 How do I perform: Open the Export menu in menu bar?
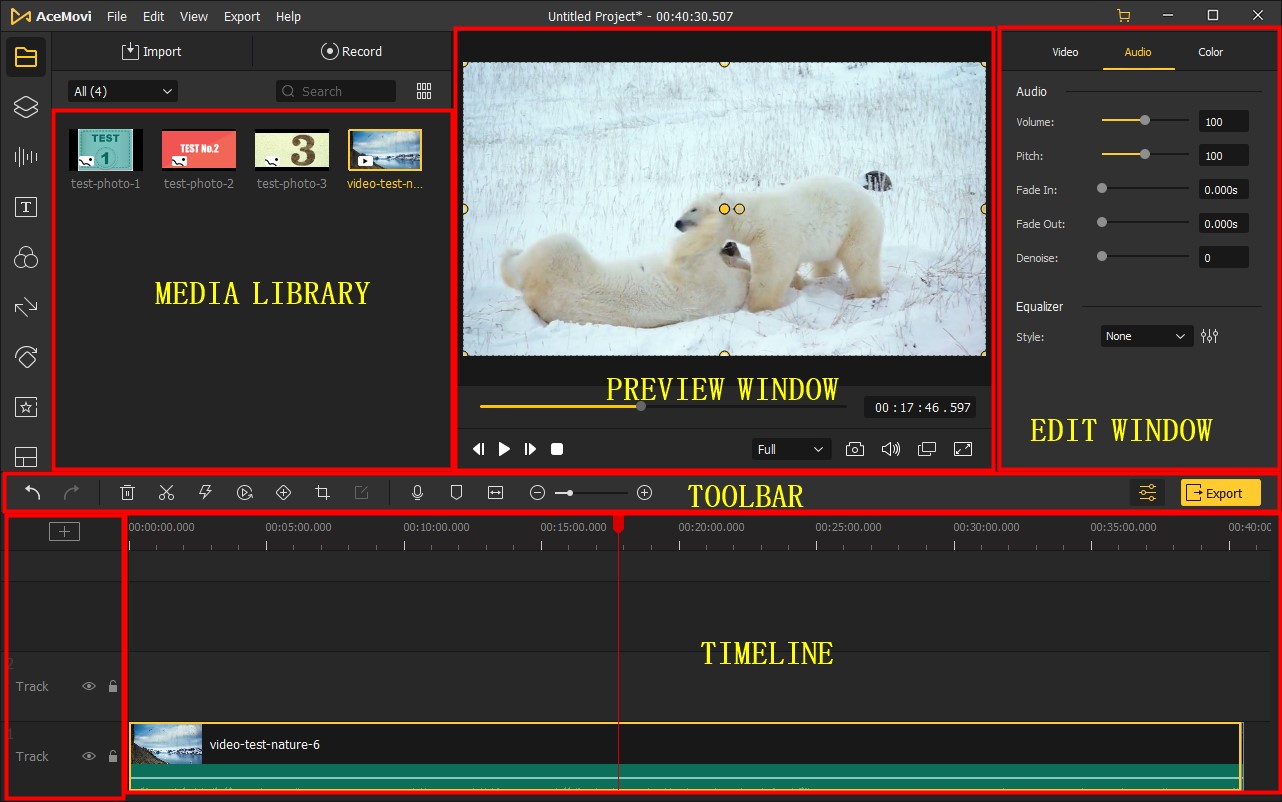click(x=242, y=17)
